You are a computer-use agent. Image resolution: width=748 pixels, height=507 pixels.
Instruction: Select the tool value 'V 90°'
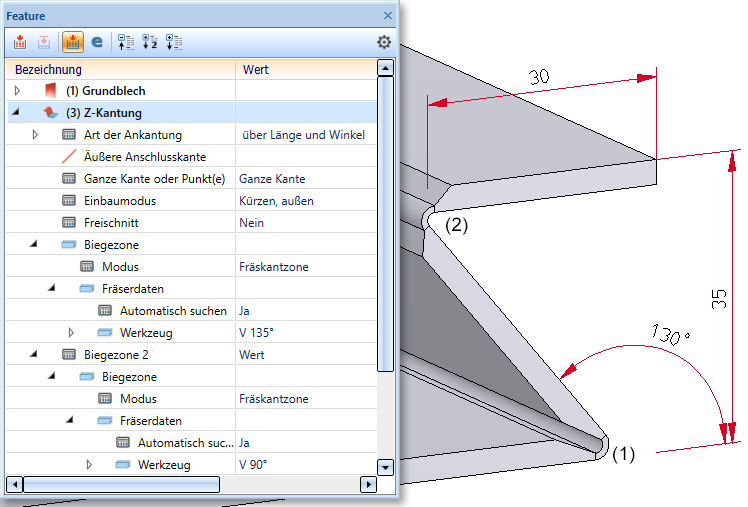tap(253, 465)
